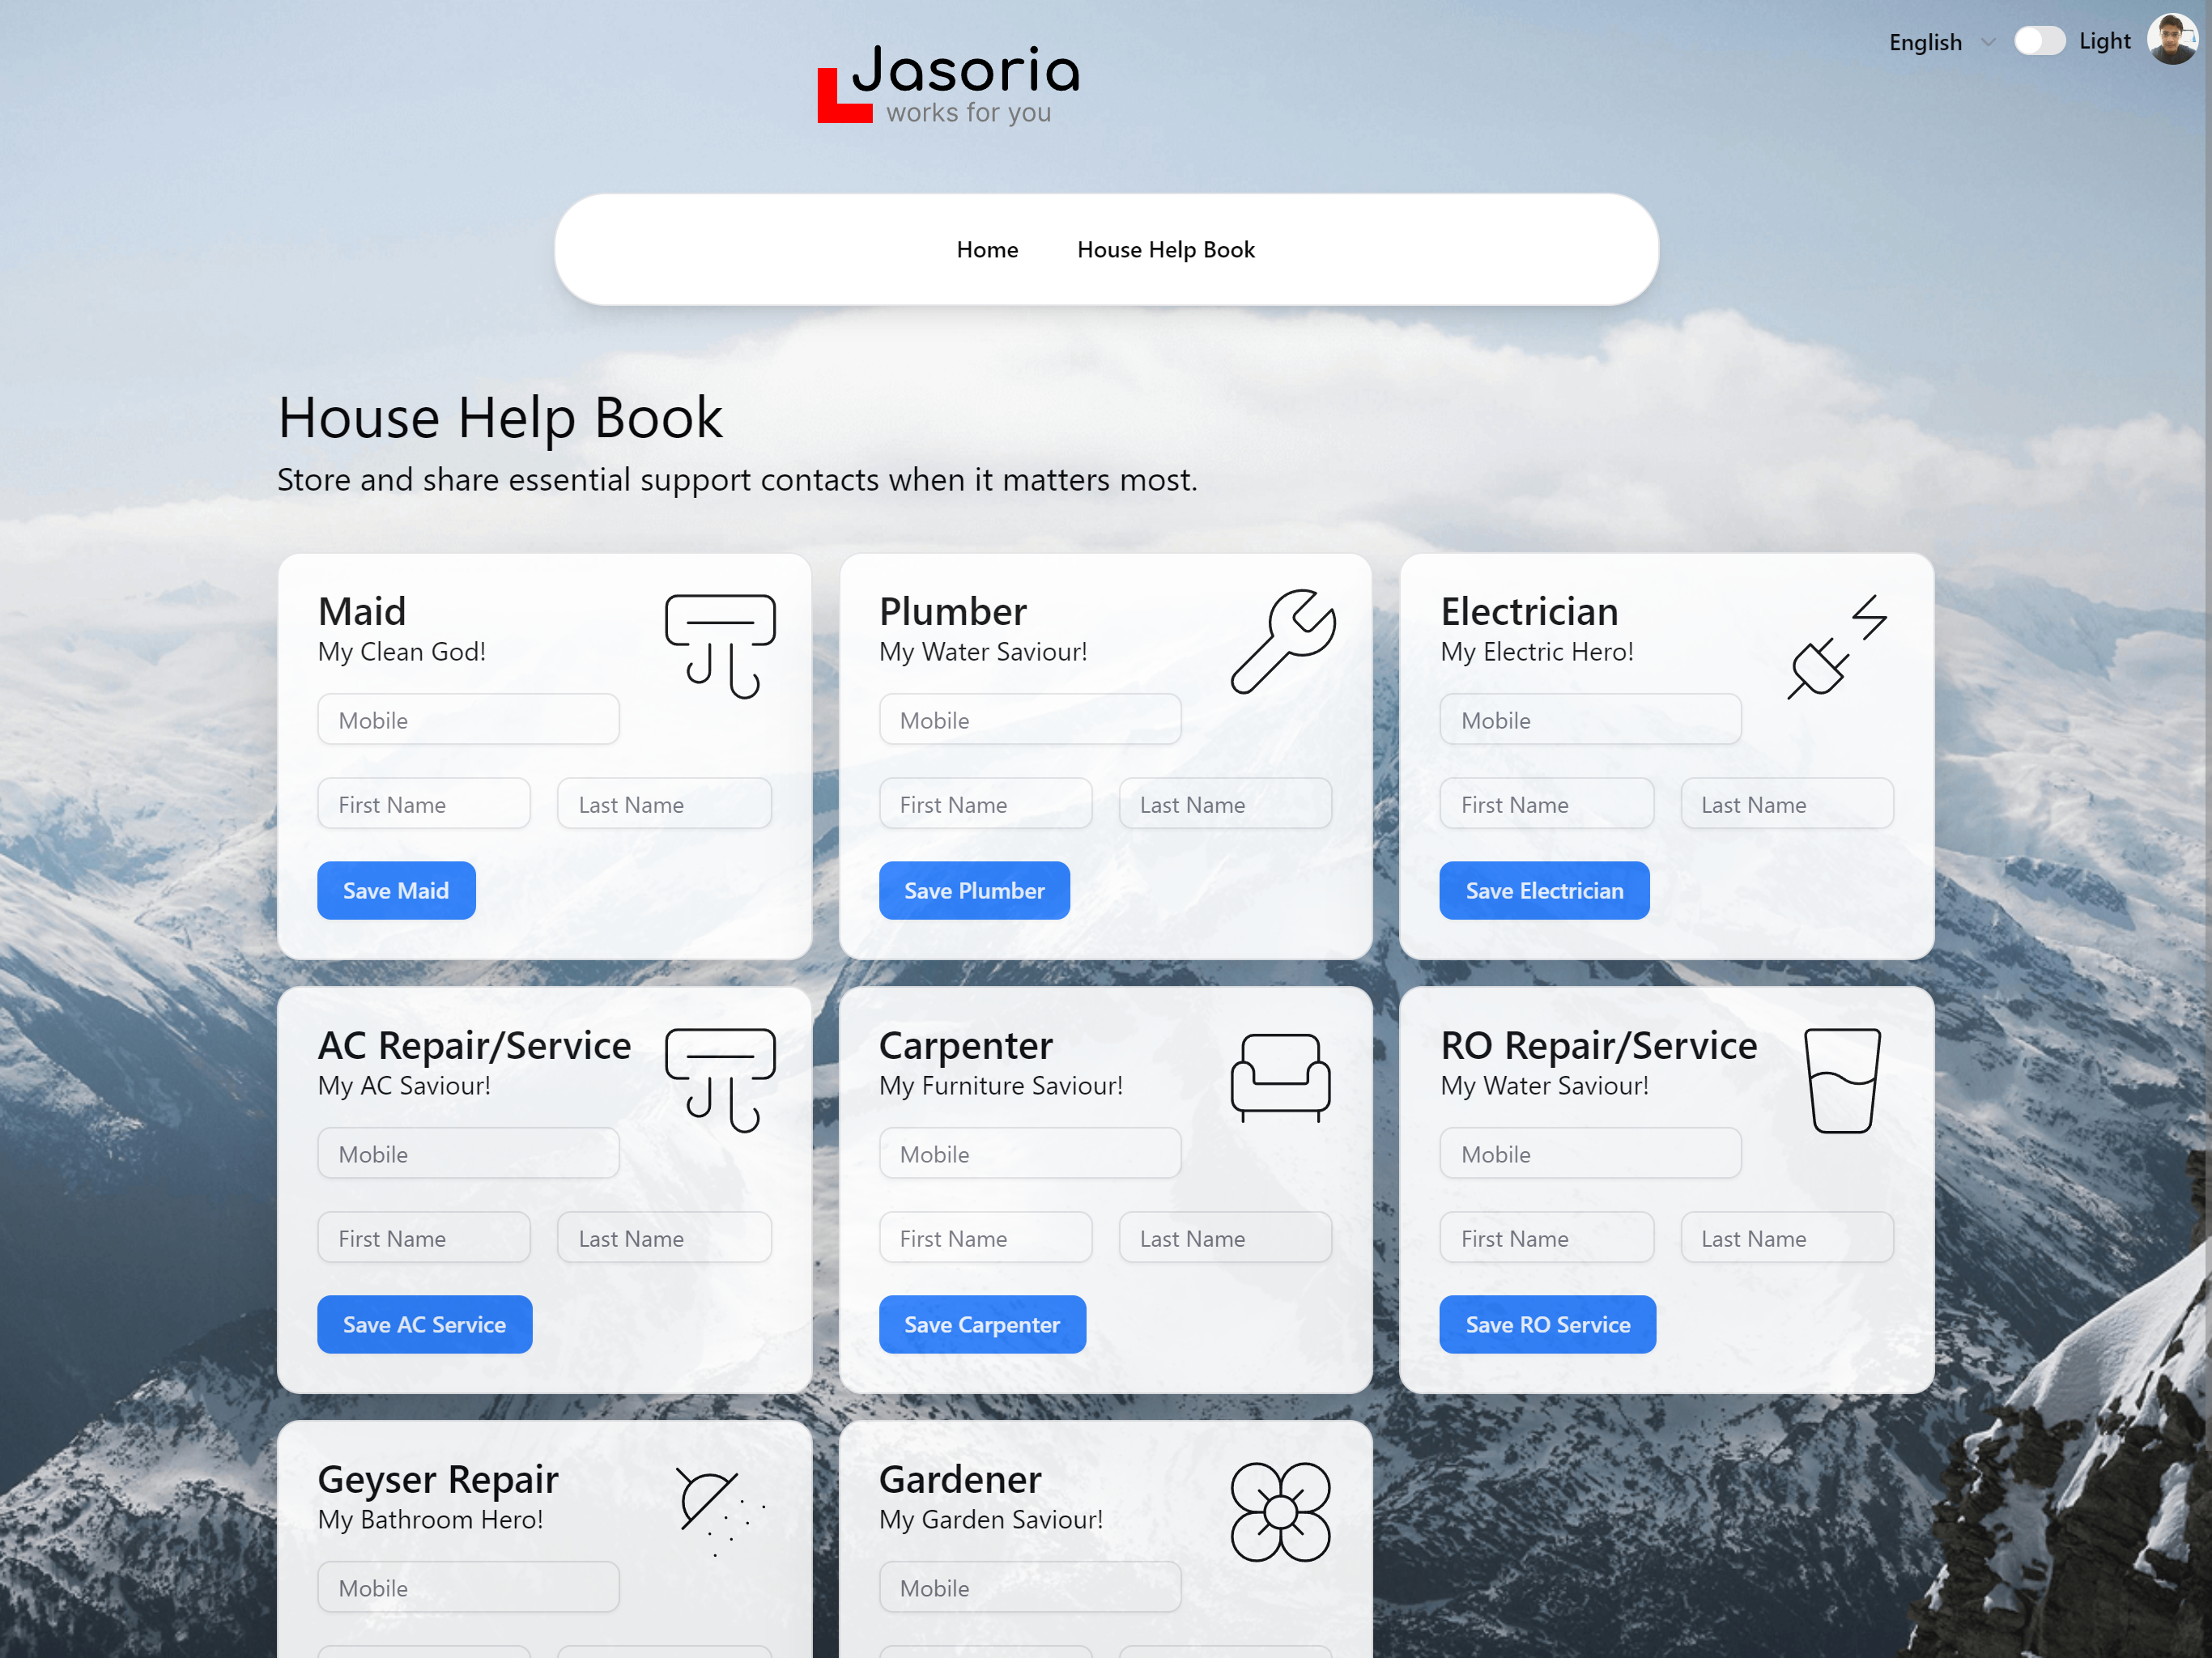Viewport: 2212px width, 1658px height.
Task: Focus the AC Repair/Service Last Name field
Action: point(664,1238)
